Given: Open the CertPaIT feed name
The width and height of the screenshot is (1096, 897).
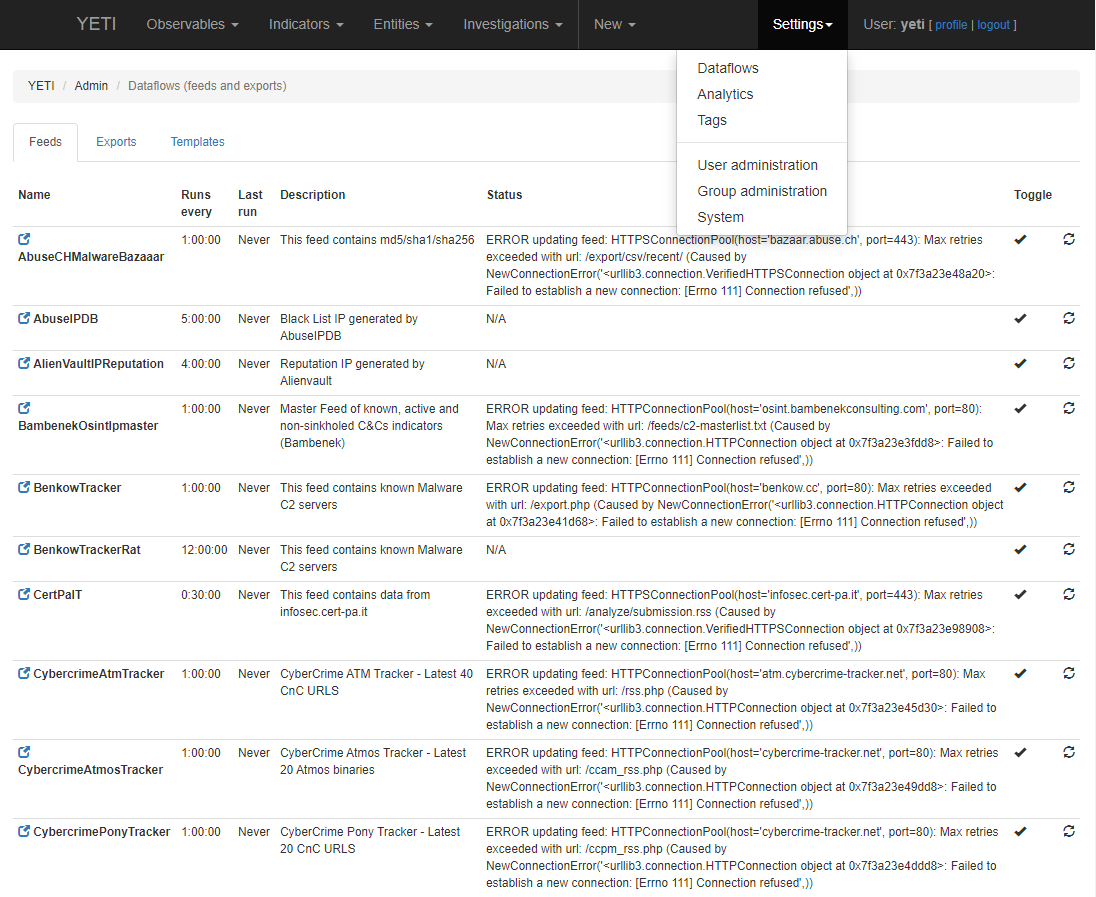Looking at the screenshot, I should coord(57,594).
